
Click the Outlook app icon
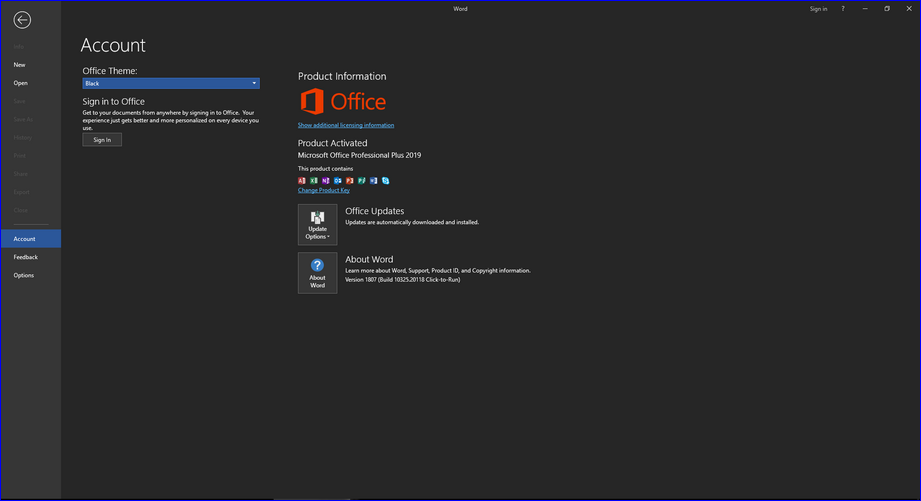tap(338, 180)
